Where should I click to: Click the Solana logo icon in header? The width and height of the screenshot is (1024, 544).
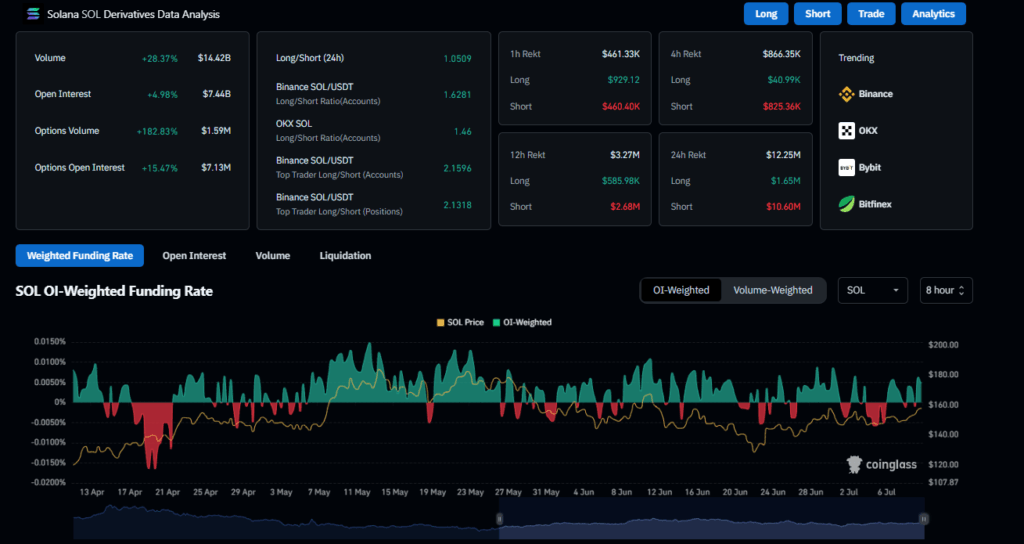(32, 14)
